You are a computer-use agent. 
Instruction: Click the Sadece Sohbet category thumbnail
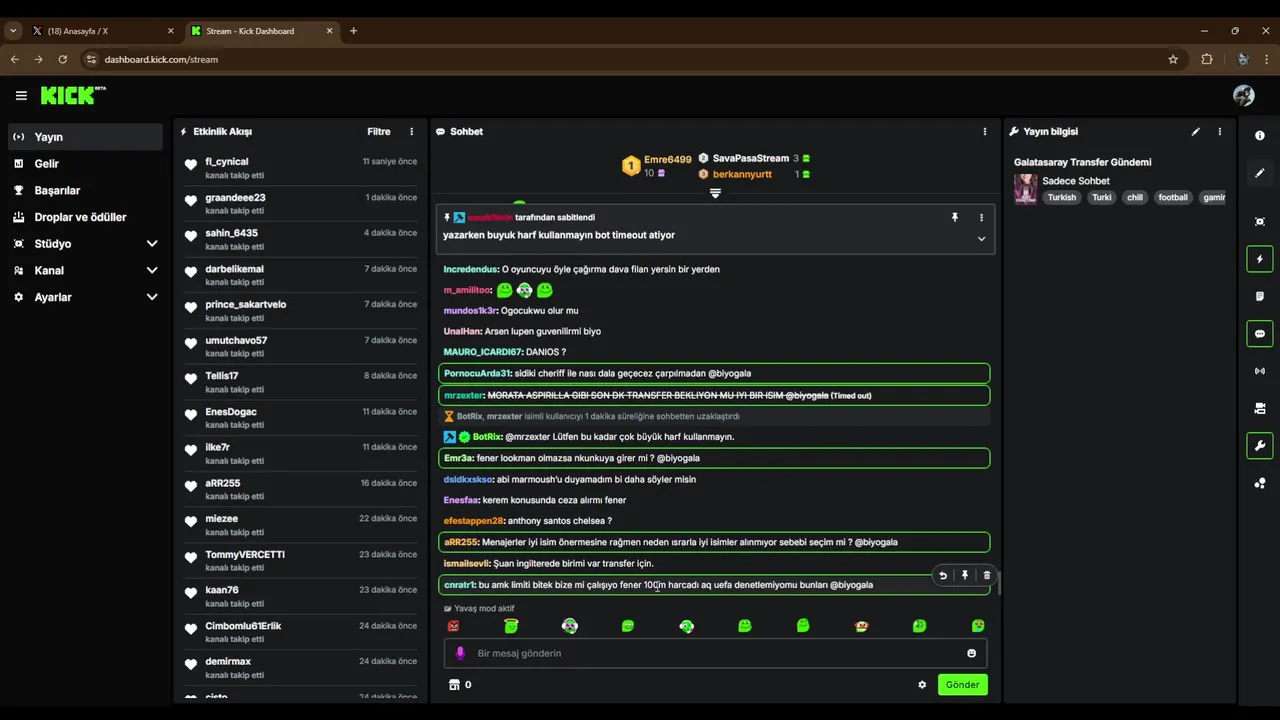pos(1025,189)
